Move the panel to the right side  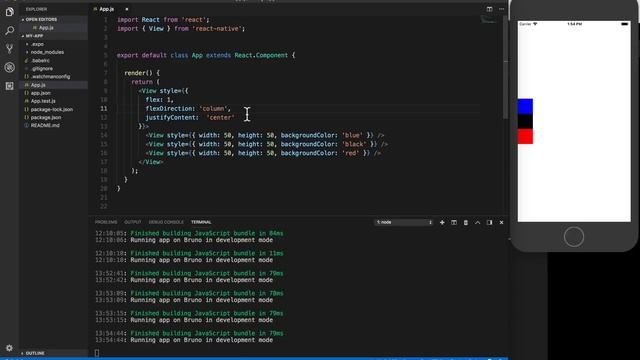click(489, 222)
